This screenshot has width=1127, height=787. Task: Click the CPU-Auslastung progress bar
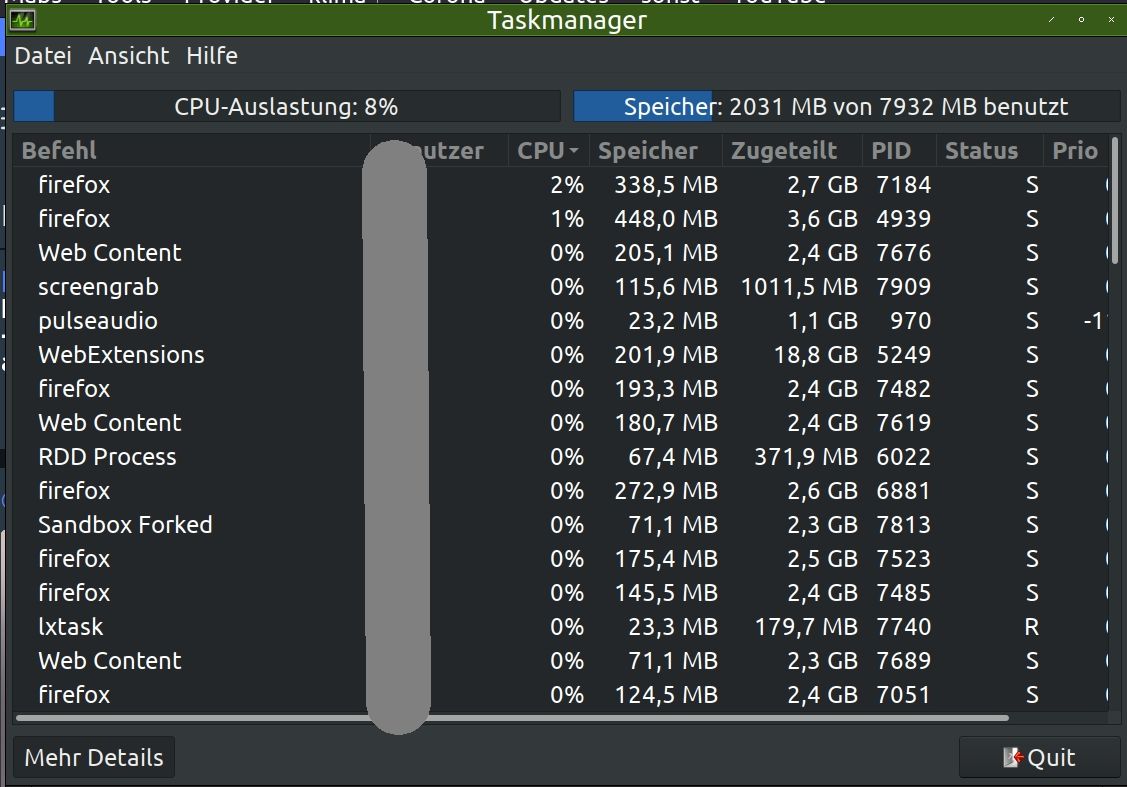tap(287, 106)
